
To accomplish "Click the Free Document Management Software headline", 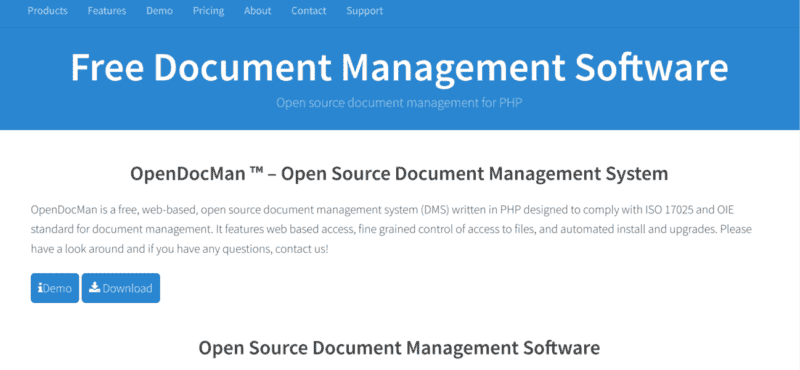I will coord(399,67).
